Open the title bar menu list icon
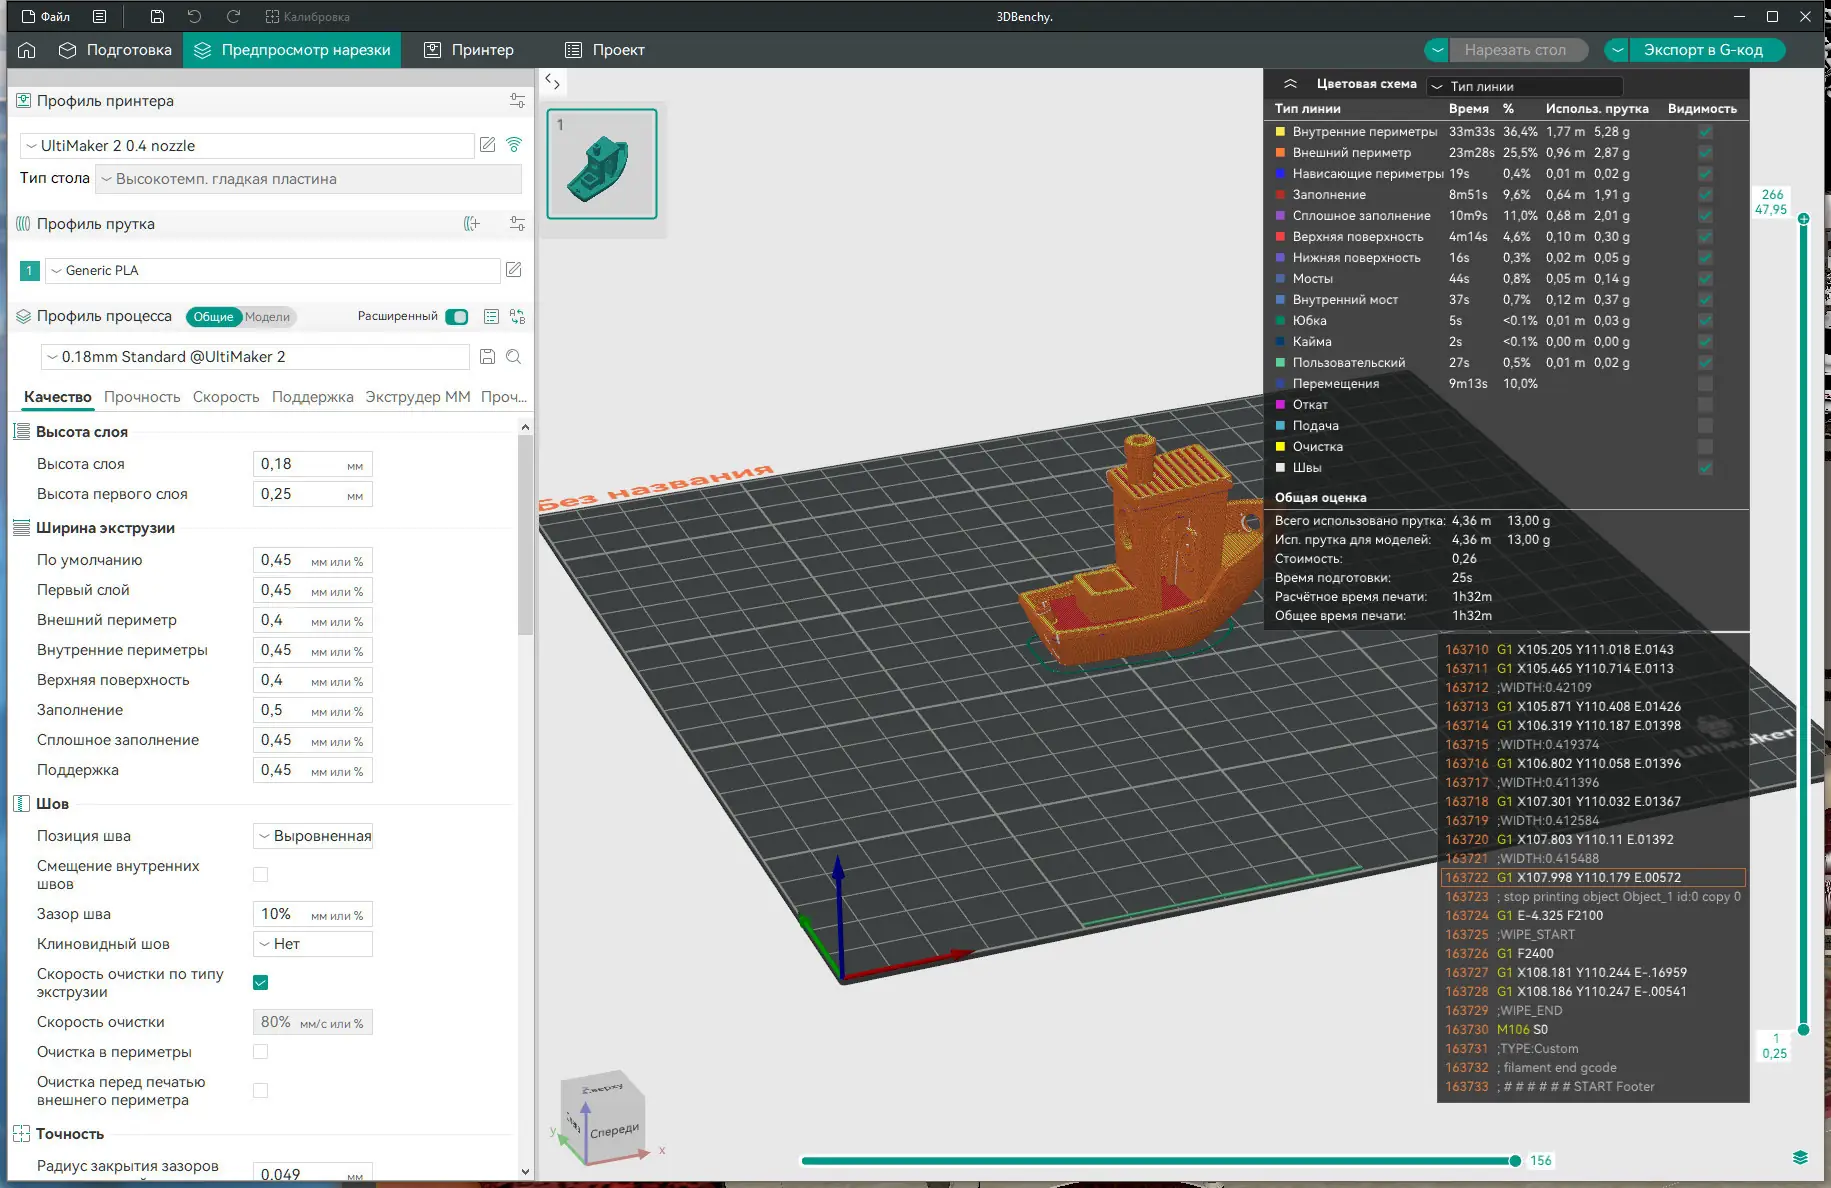 tap(99, 16)
